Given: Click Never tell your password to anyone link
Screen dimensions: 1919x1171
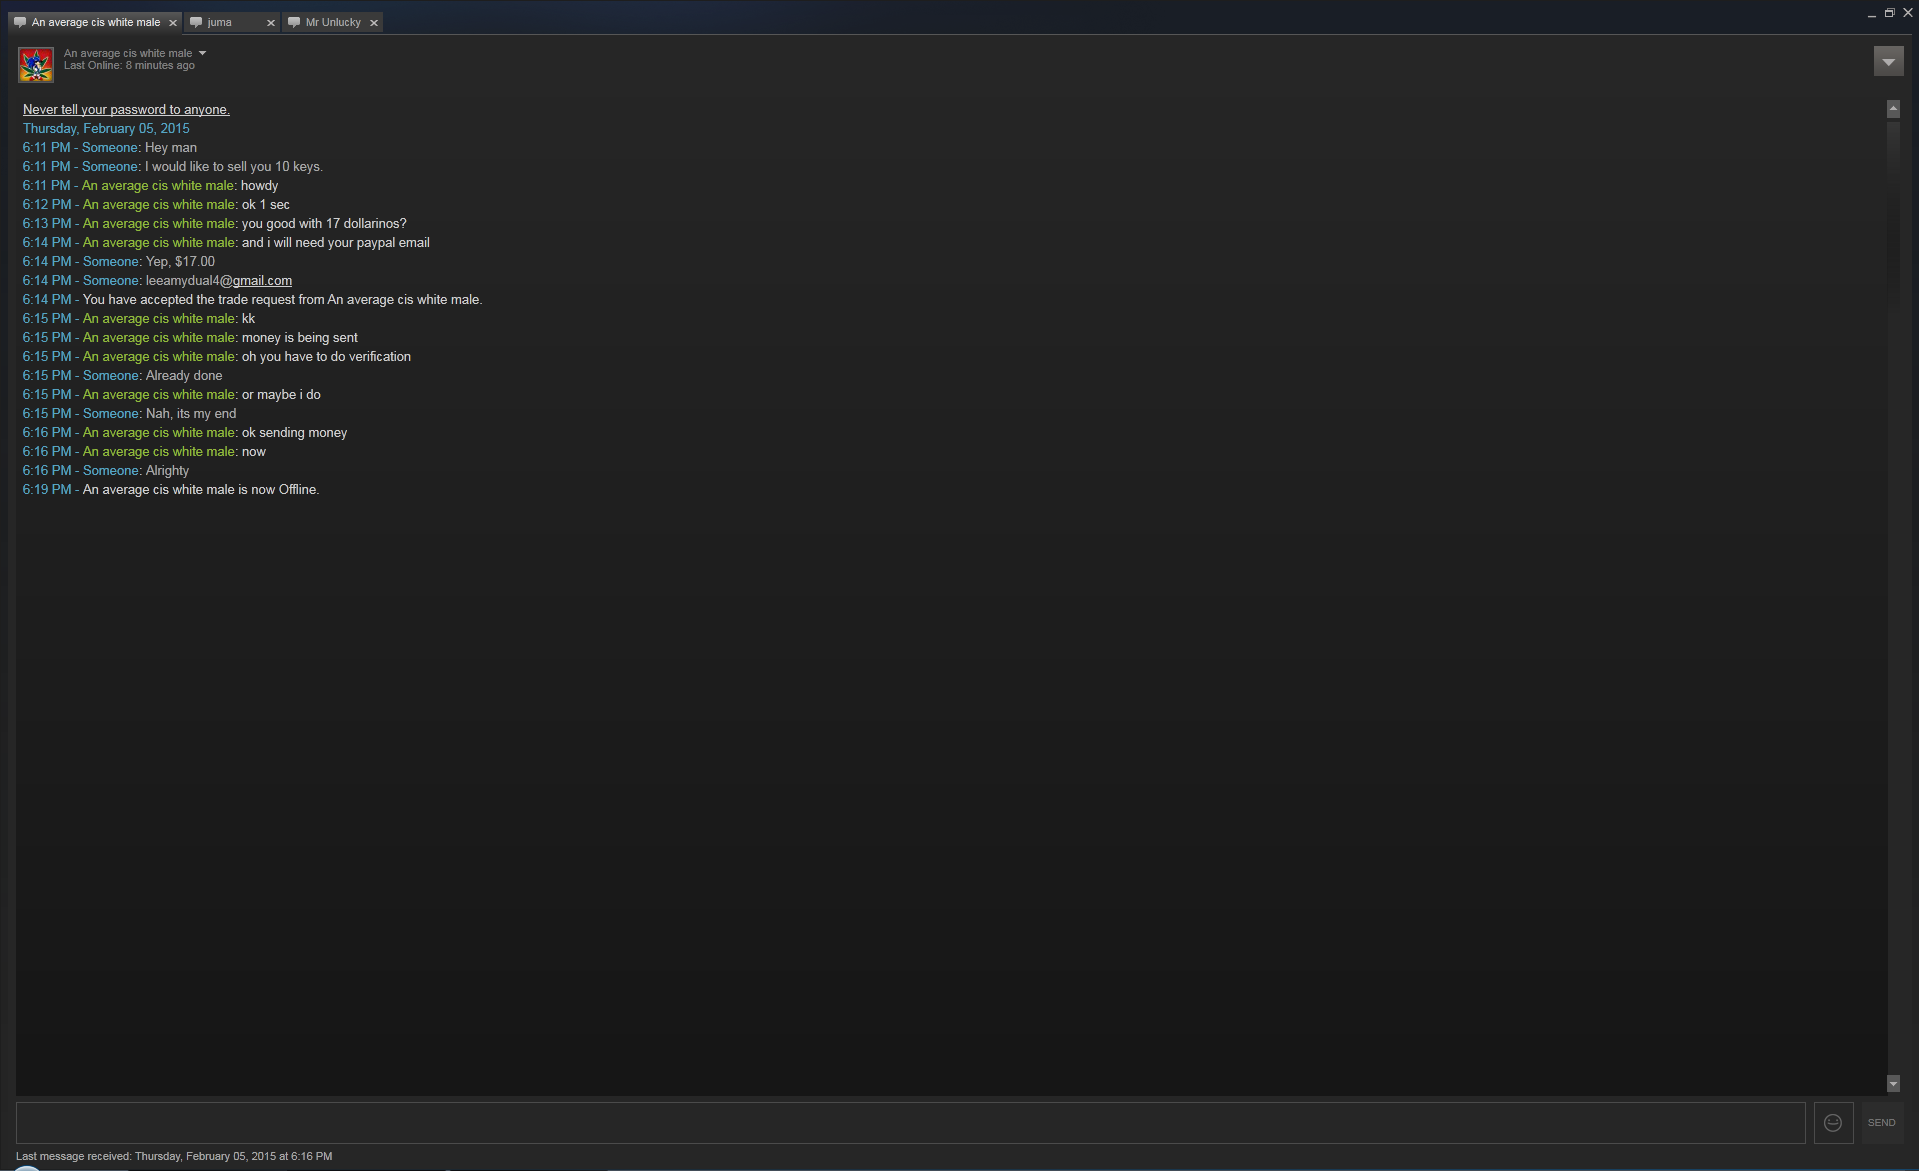Looking at the screenshot, I should coord(126,110).
